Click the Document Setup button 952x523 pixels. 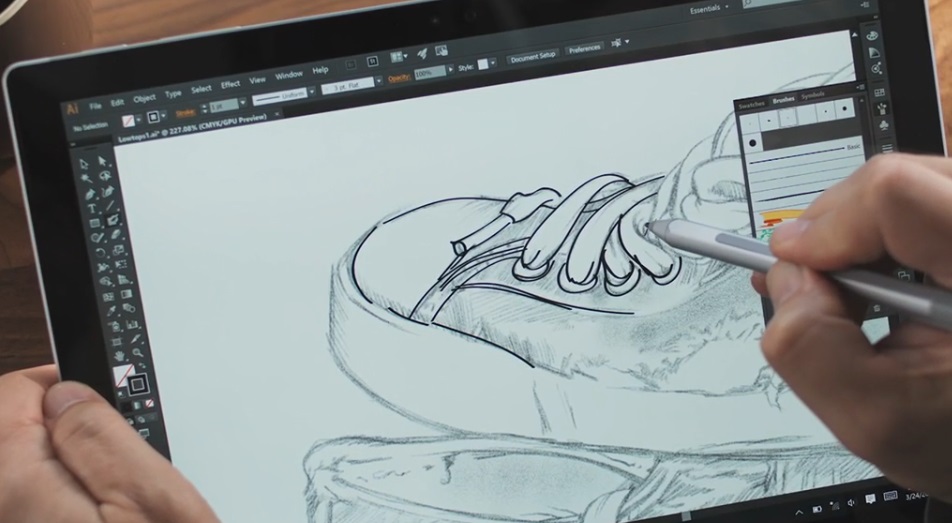532,56
